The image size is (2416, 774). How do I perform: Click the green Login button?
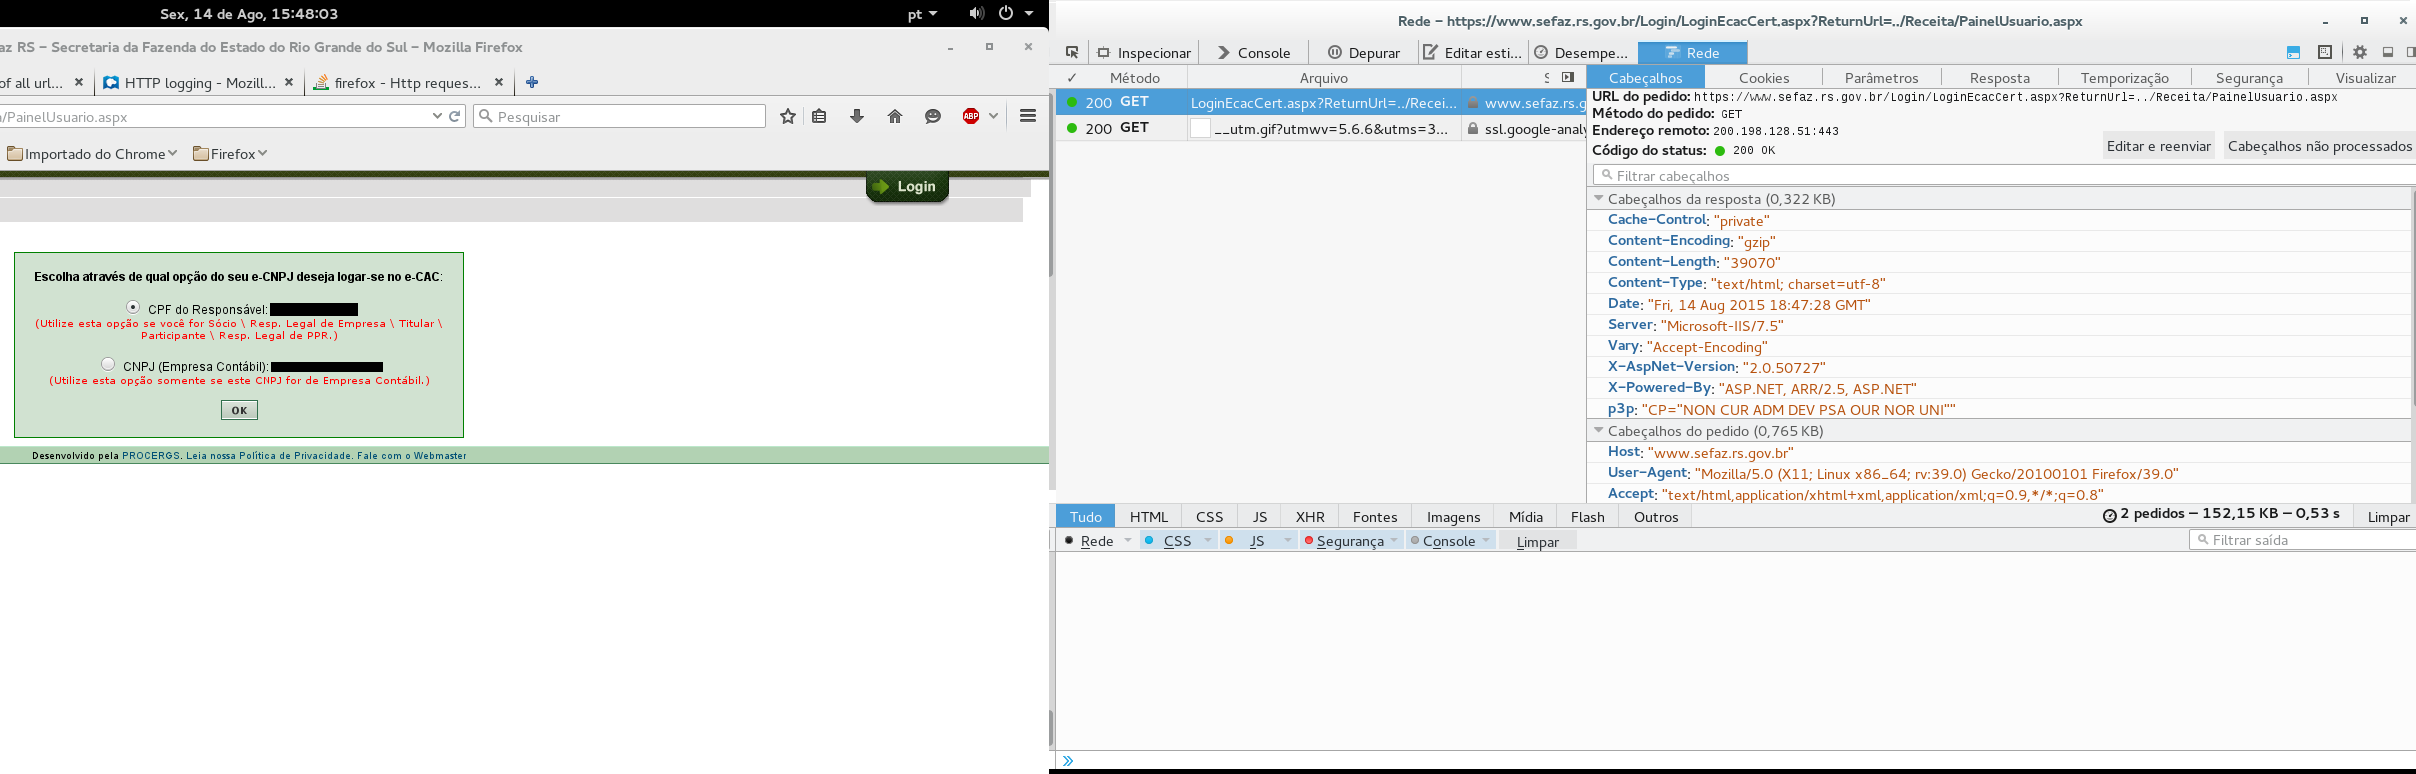907,187
